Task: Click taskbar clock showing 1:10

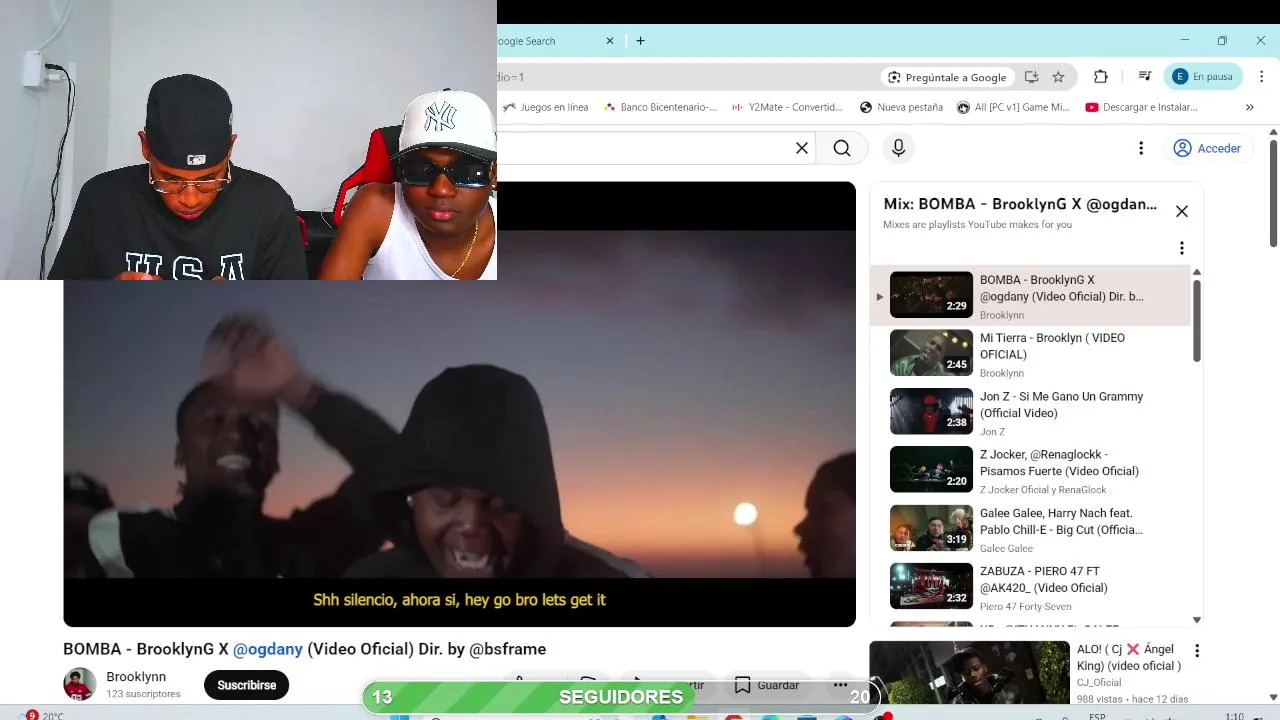Action: (x=1235, y=716)
